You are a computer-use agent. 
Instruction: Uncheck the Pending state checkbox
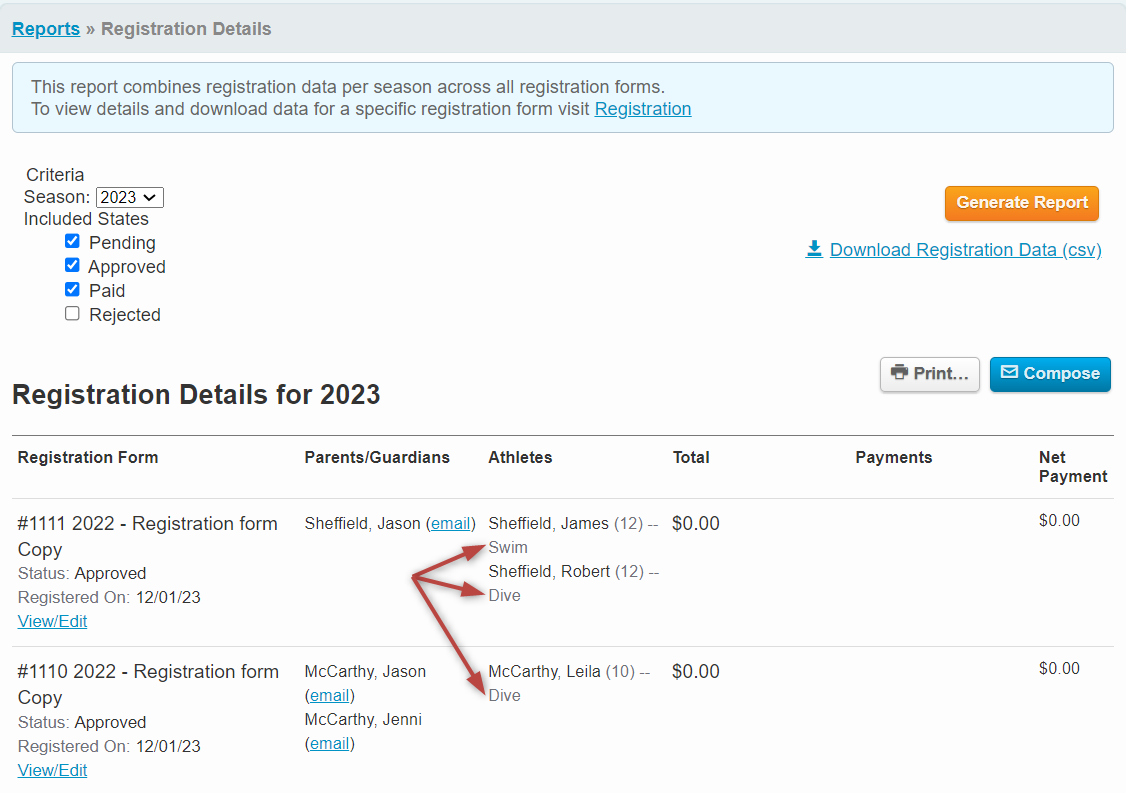pos(72,241)
